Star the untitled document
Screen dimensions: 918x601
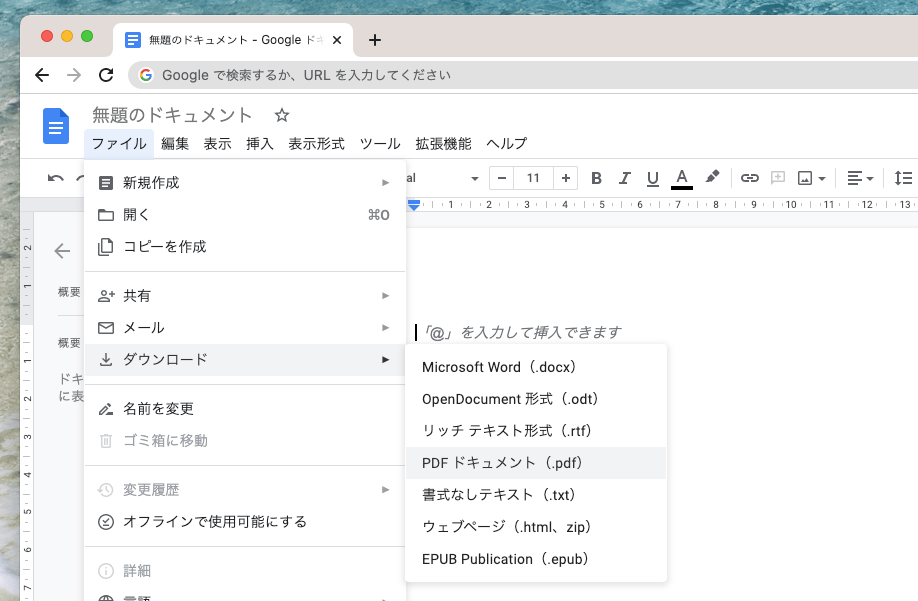pyautogui.click(x=282, y=115)
